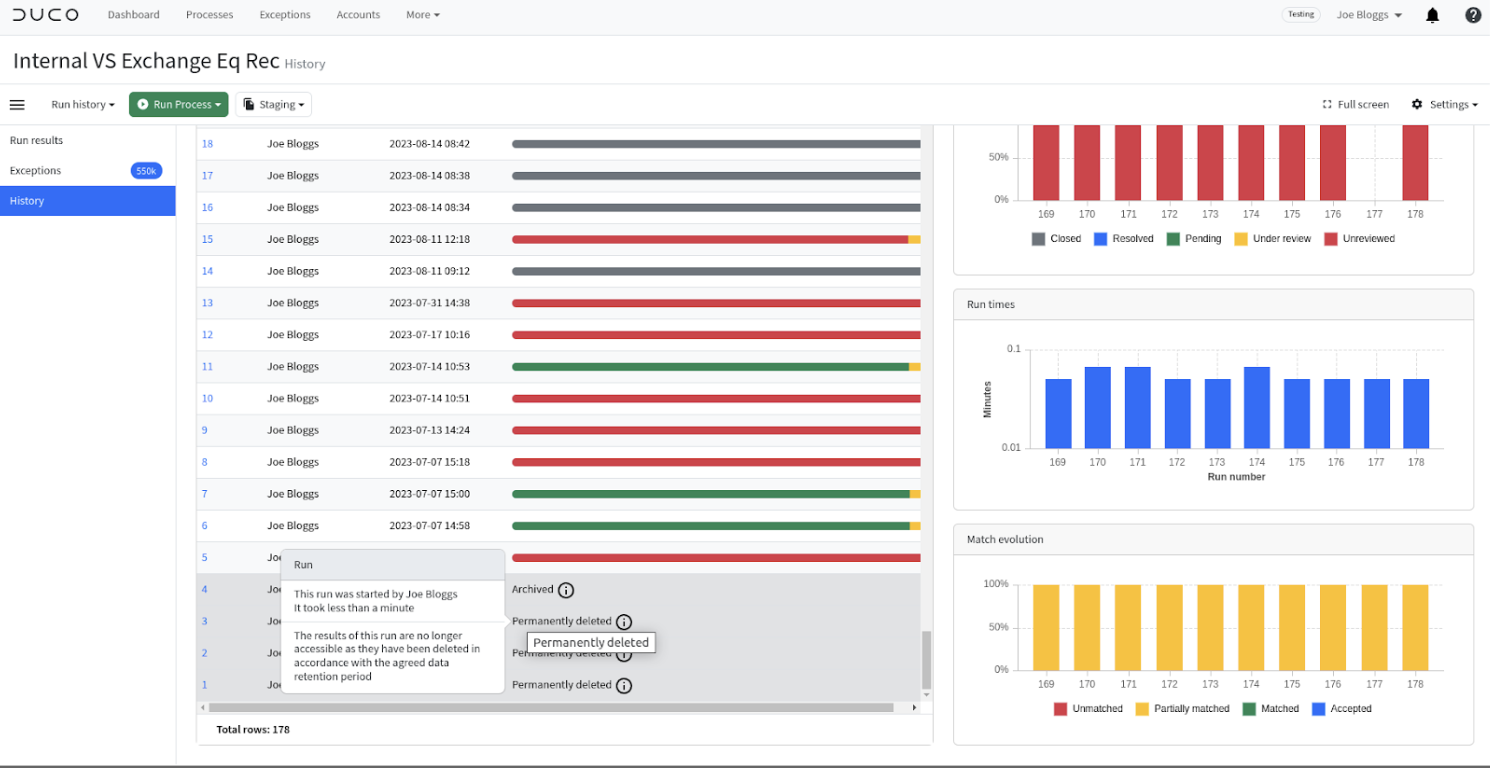This screenshot has width=1490, height=768.
Task: Click run 174 bar in Run times
Action: [x=1257, y=407]
